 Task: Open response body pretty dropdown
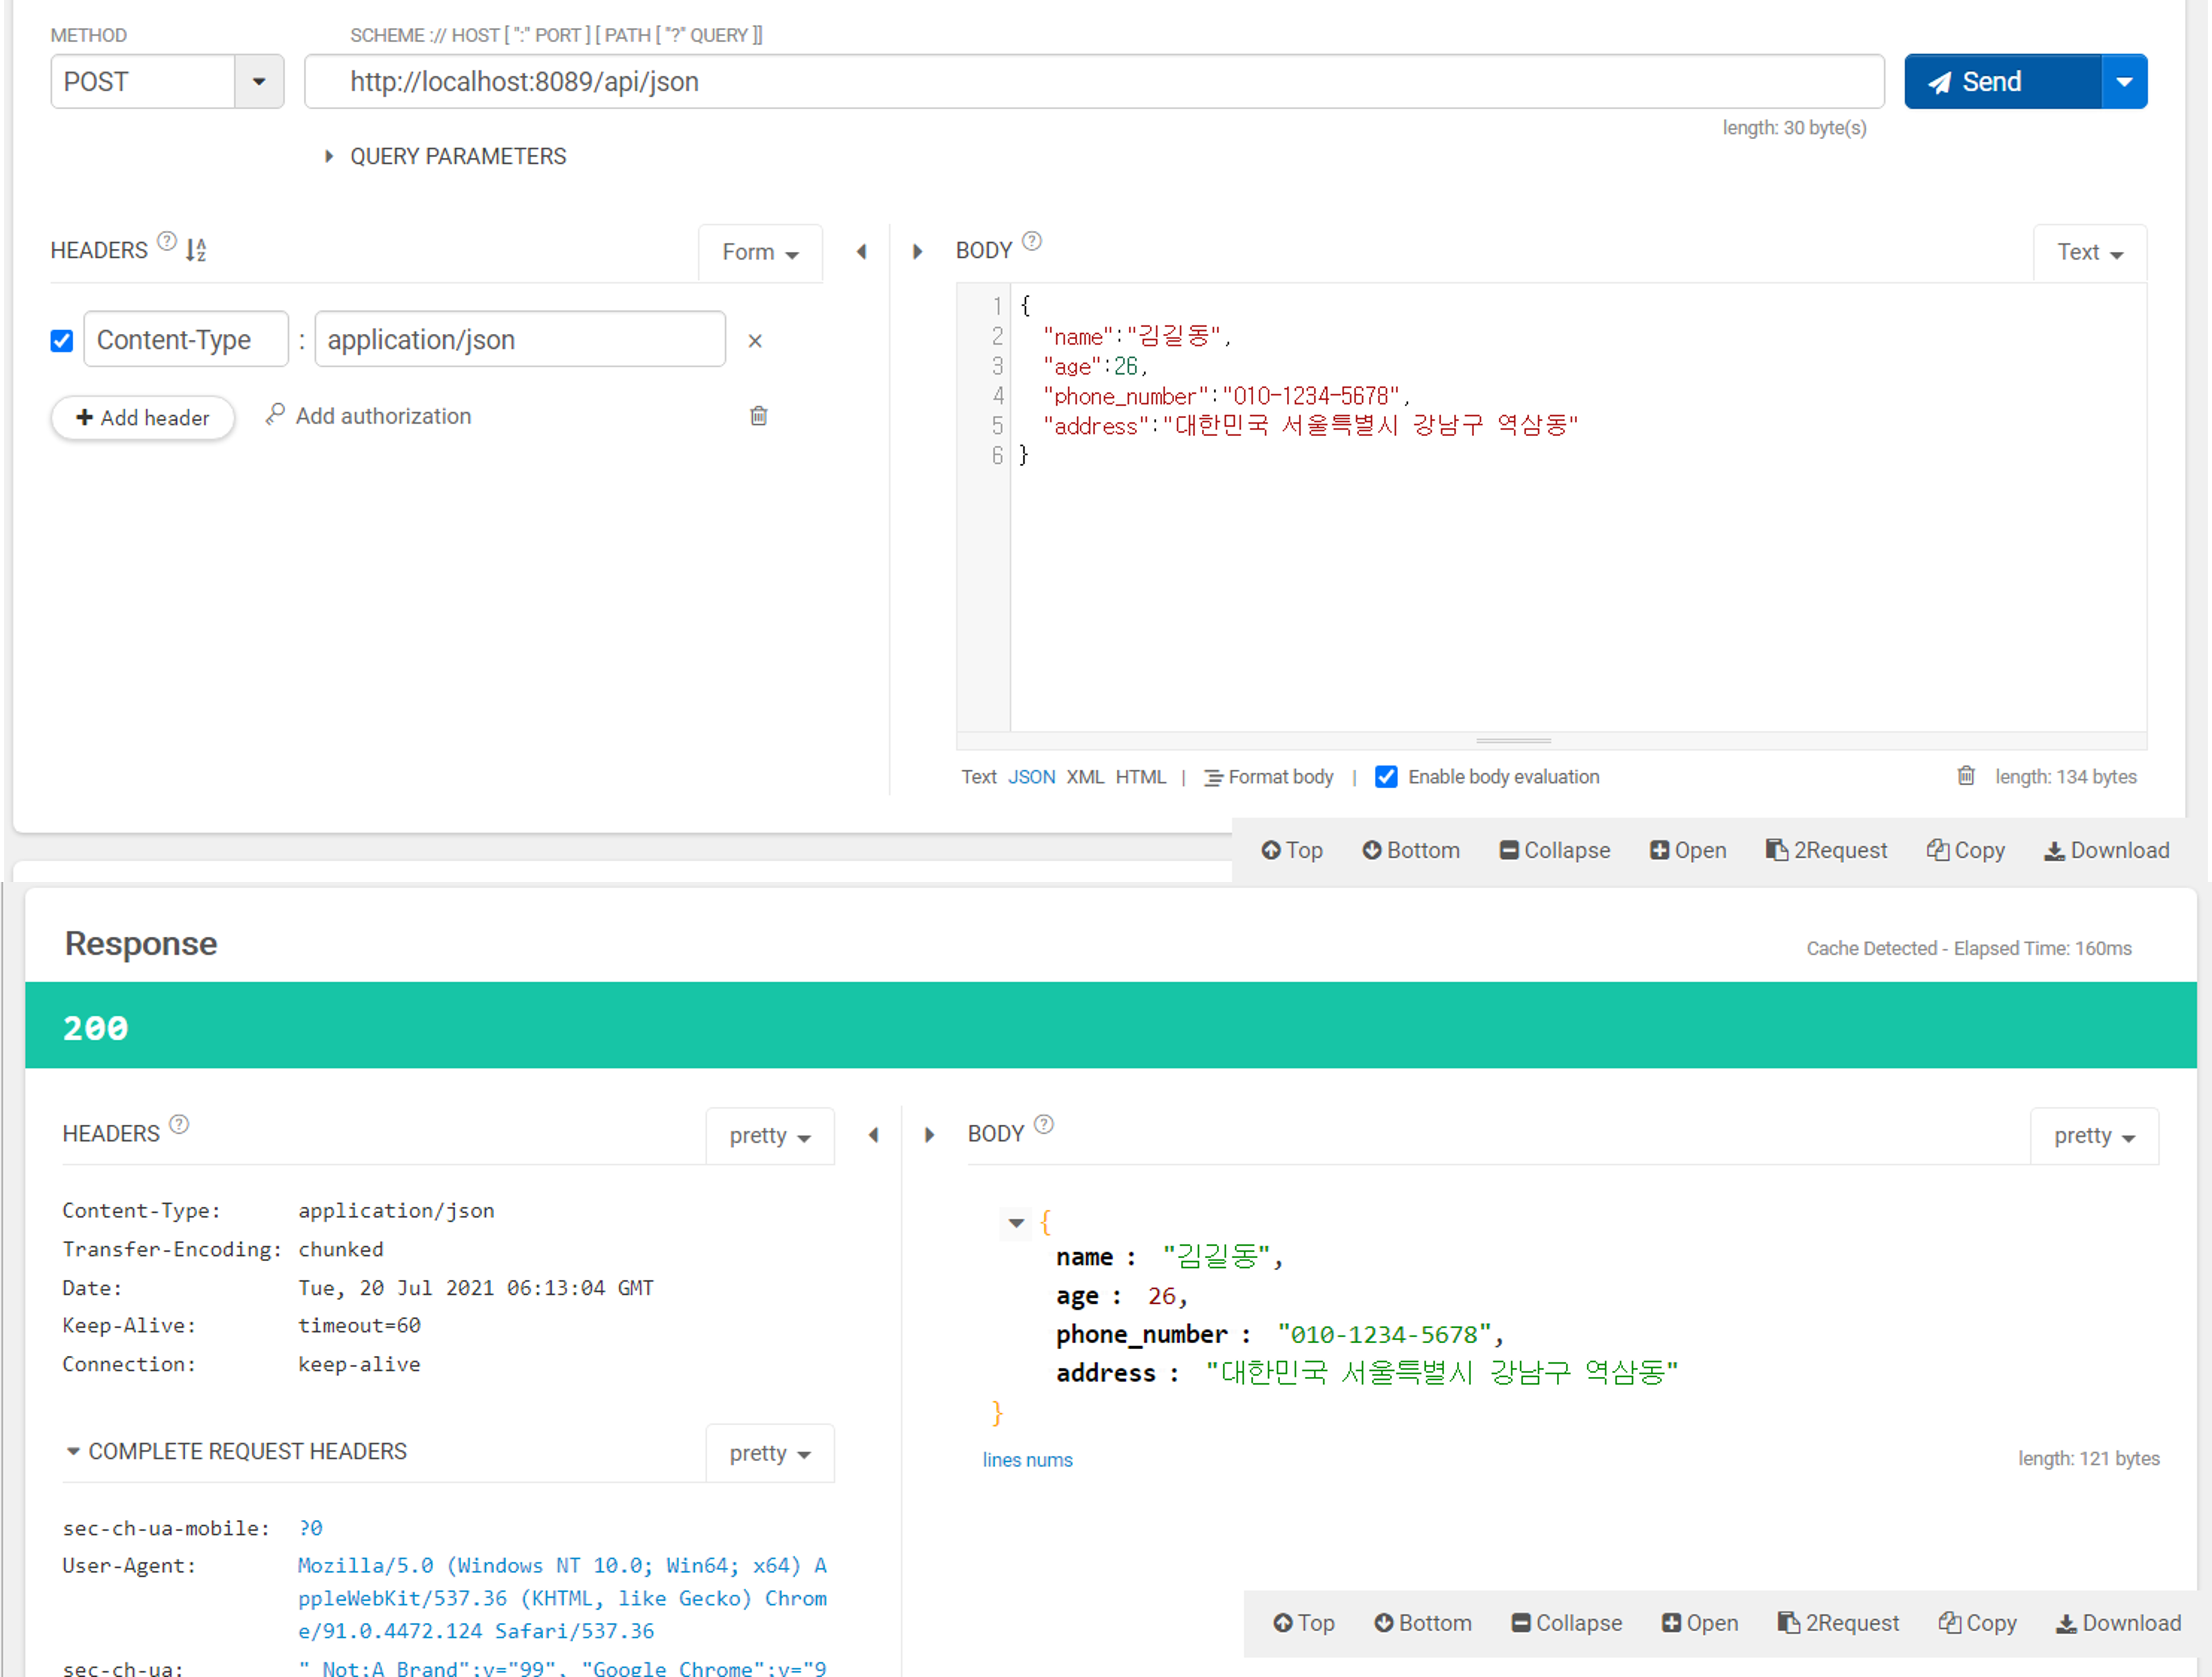[2094, 1136]
